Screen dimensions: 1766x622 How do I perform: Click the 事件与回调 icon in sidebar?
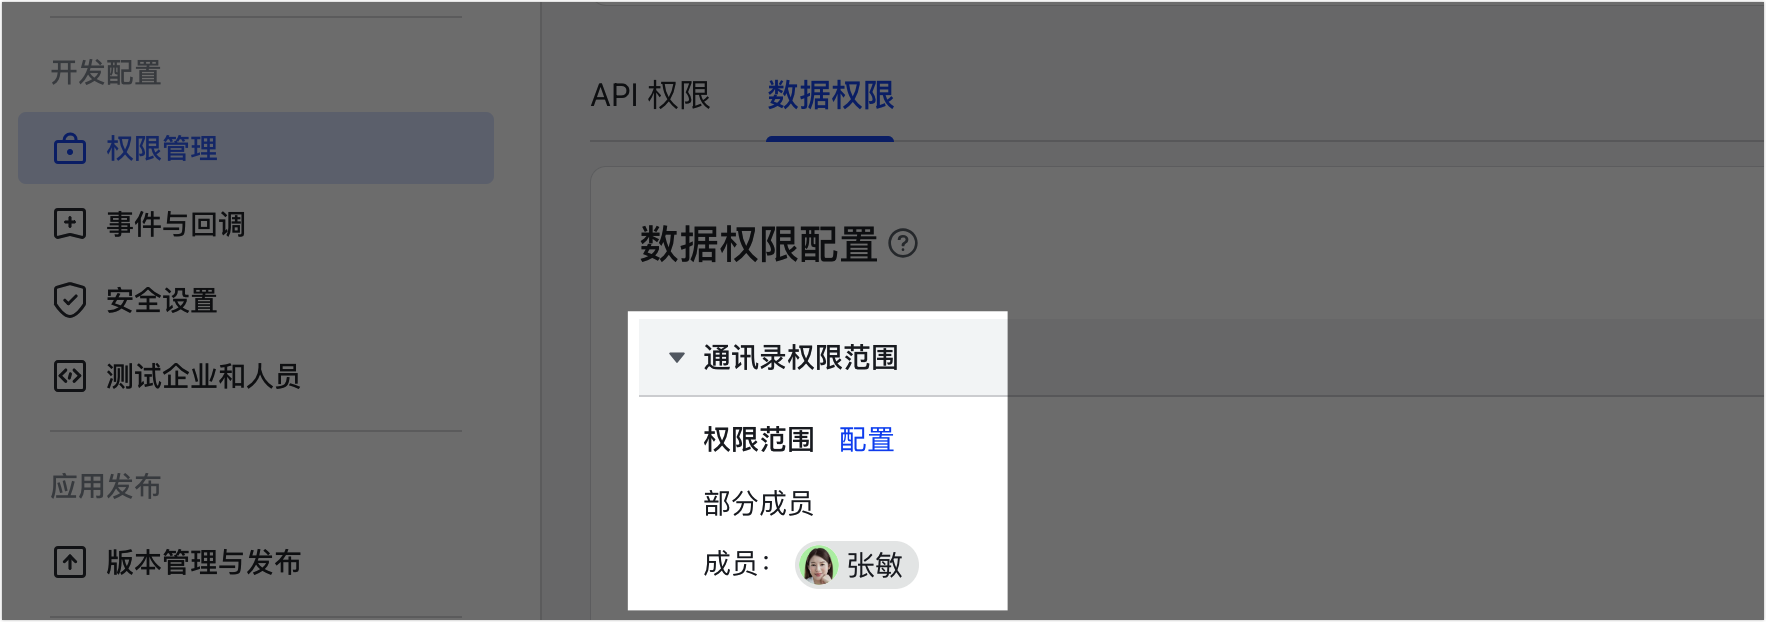point(69,224)
